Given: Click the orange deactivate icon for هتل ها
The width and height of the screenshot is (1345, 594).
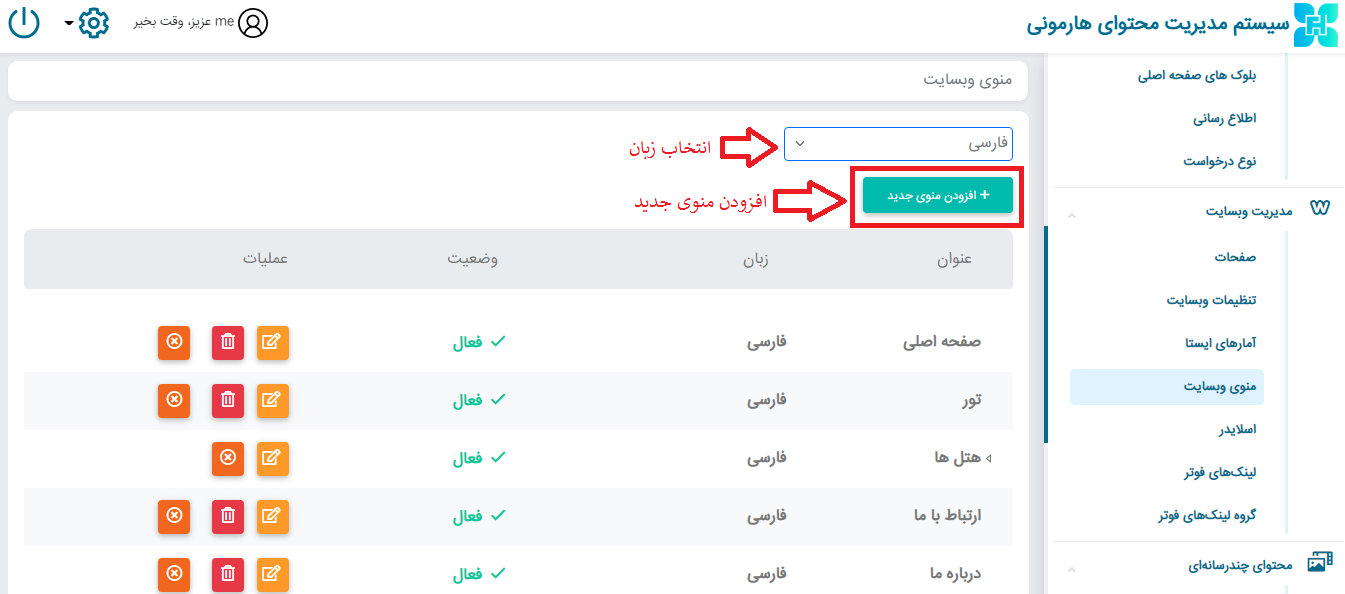Looking at the screenshot, I should pos(228,458).
